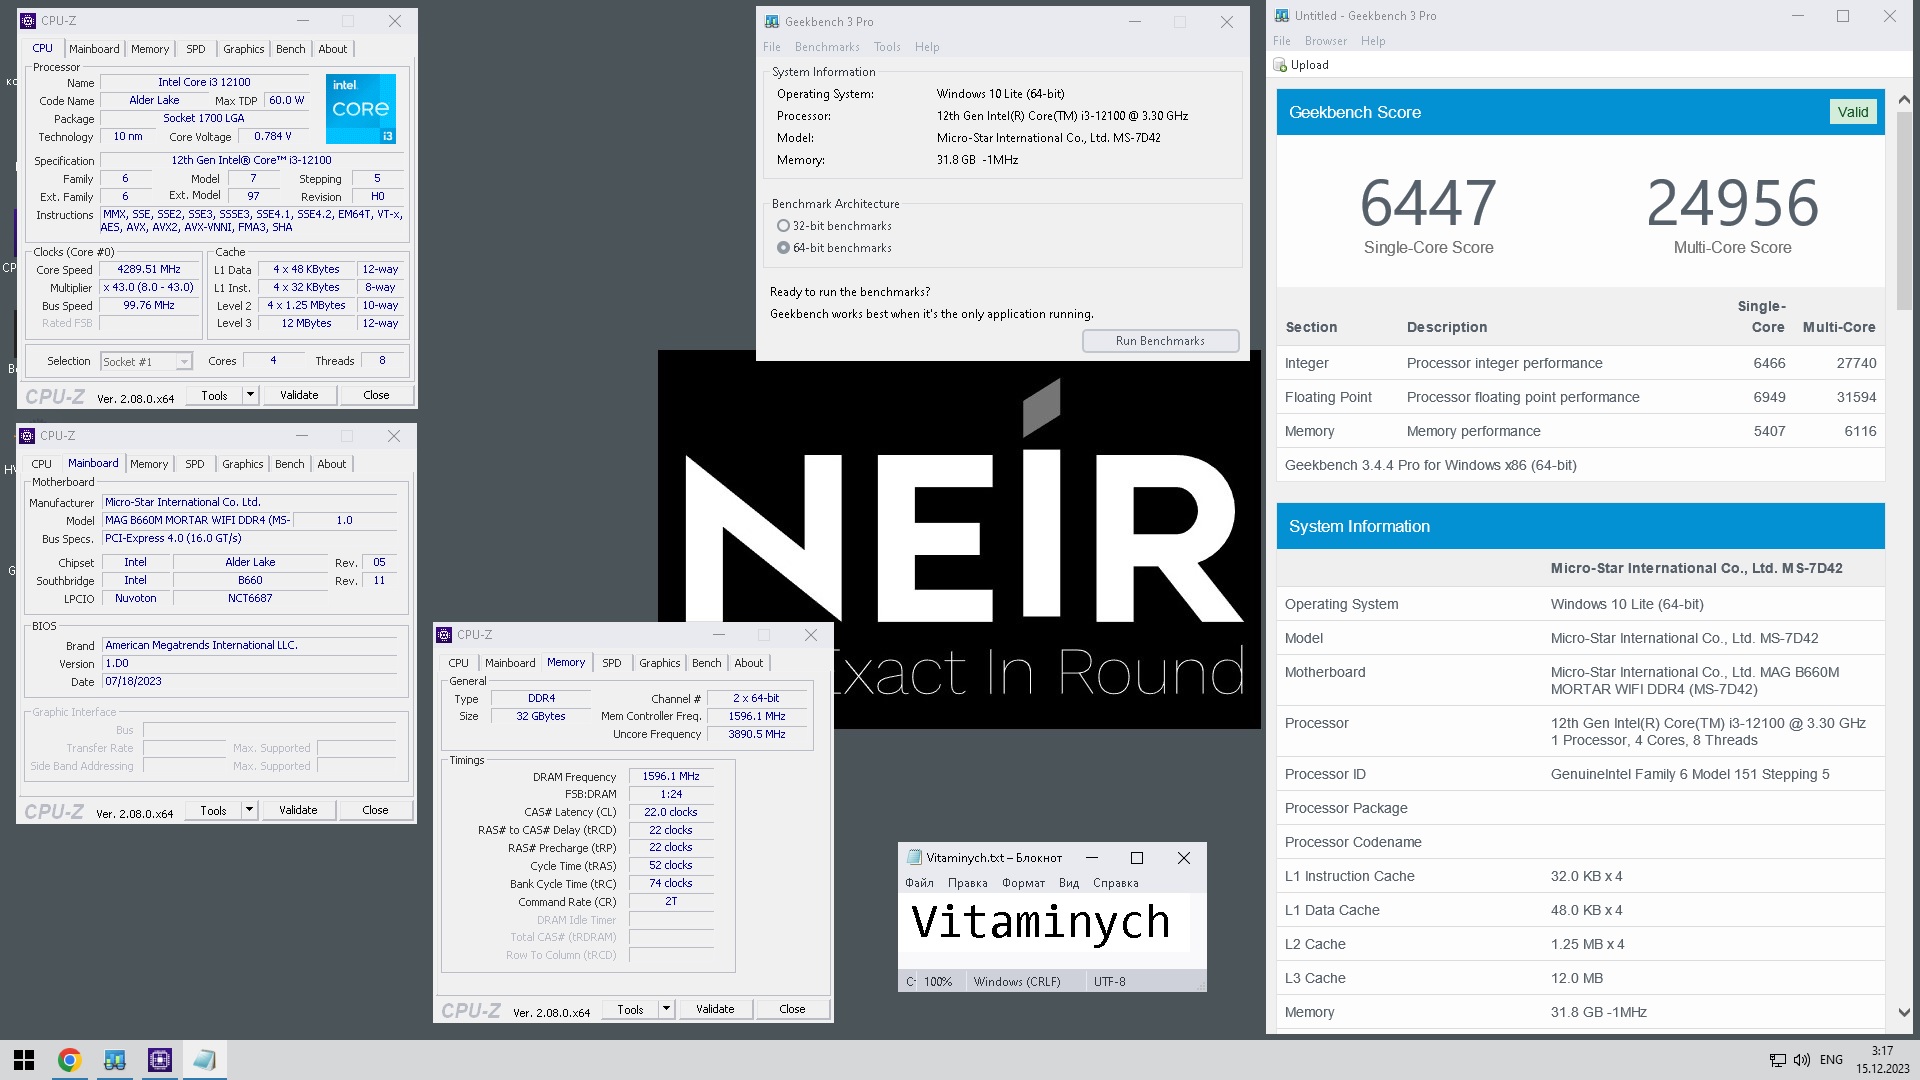Open the Notepad app on the taskbar

pos(205,1060)
